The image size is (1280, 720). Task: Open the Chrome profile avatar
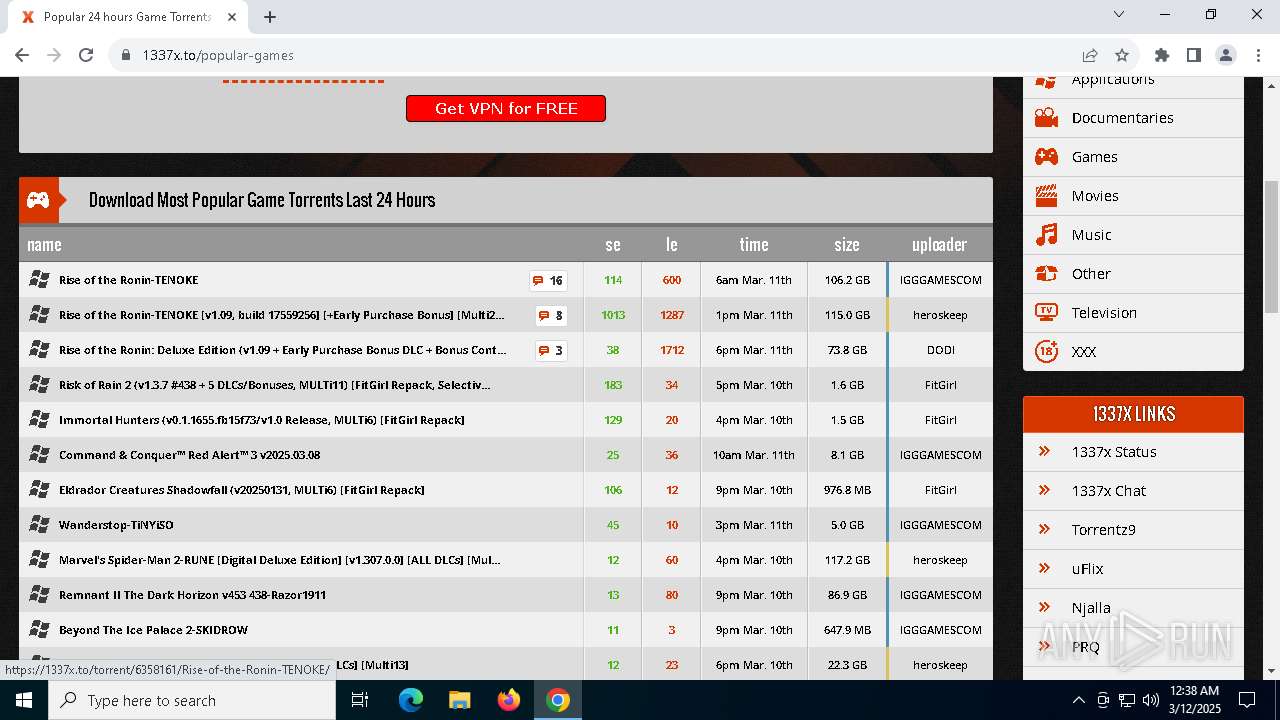tap(1226, 55)
